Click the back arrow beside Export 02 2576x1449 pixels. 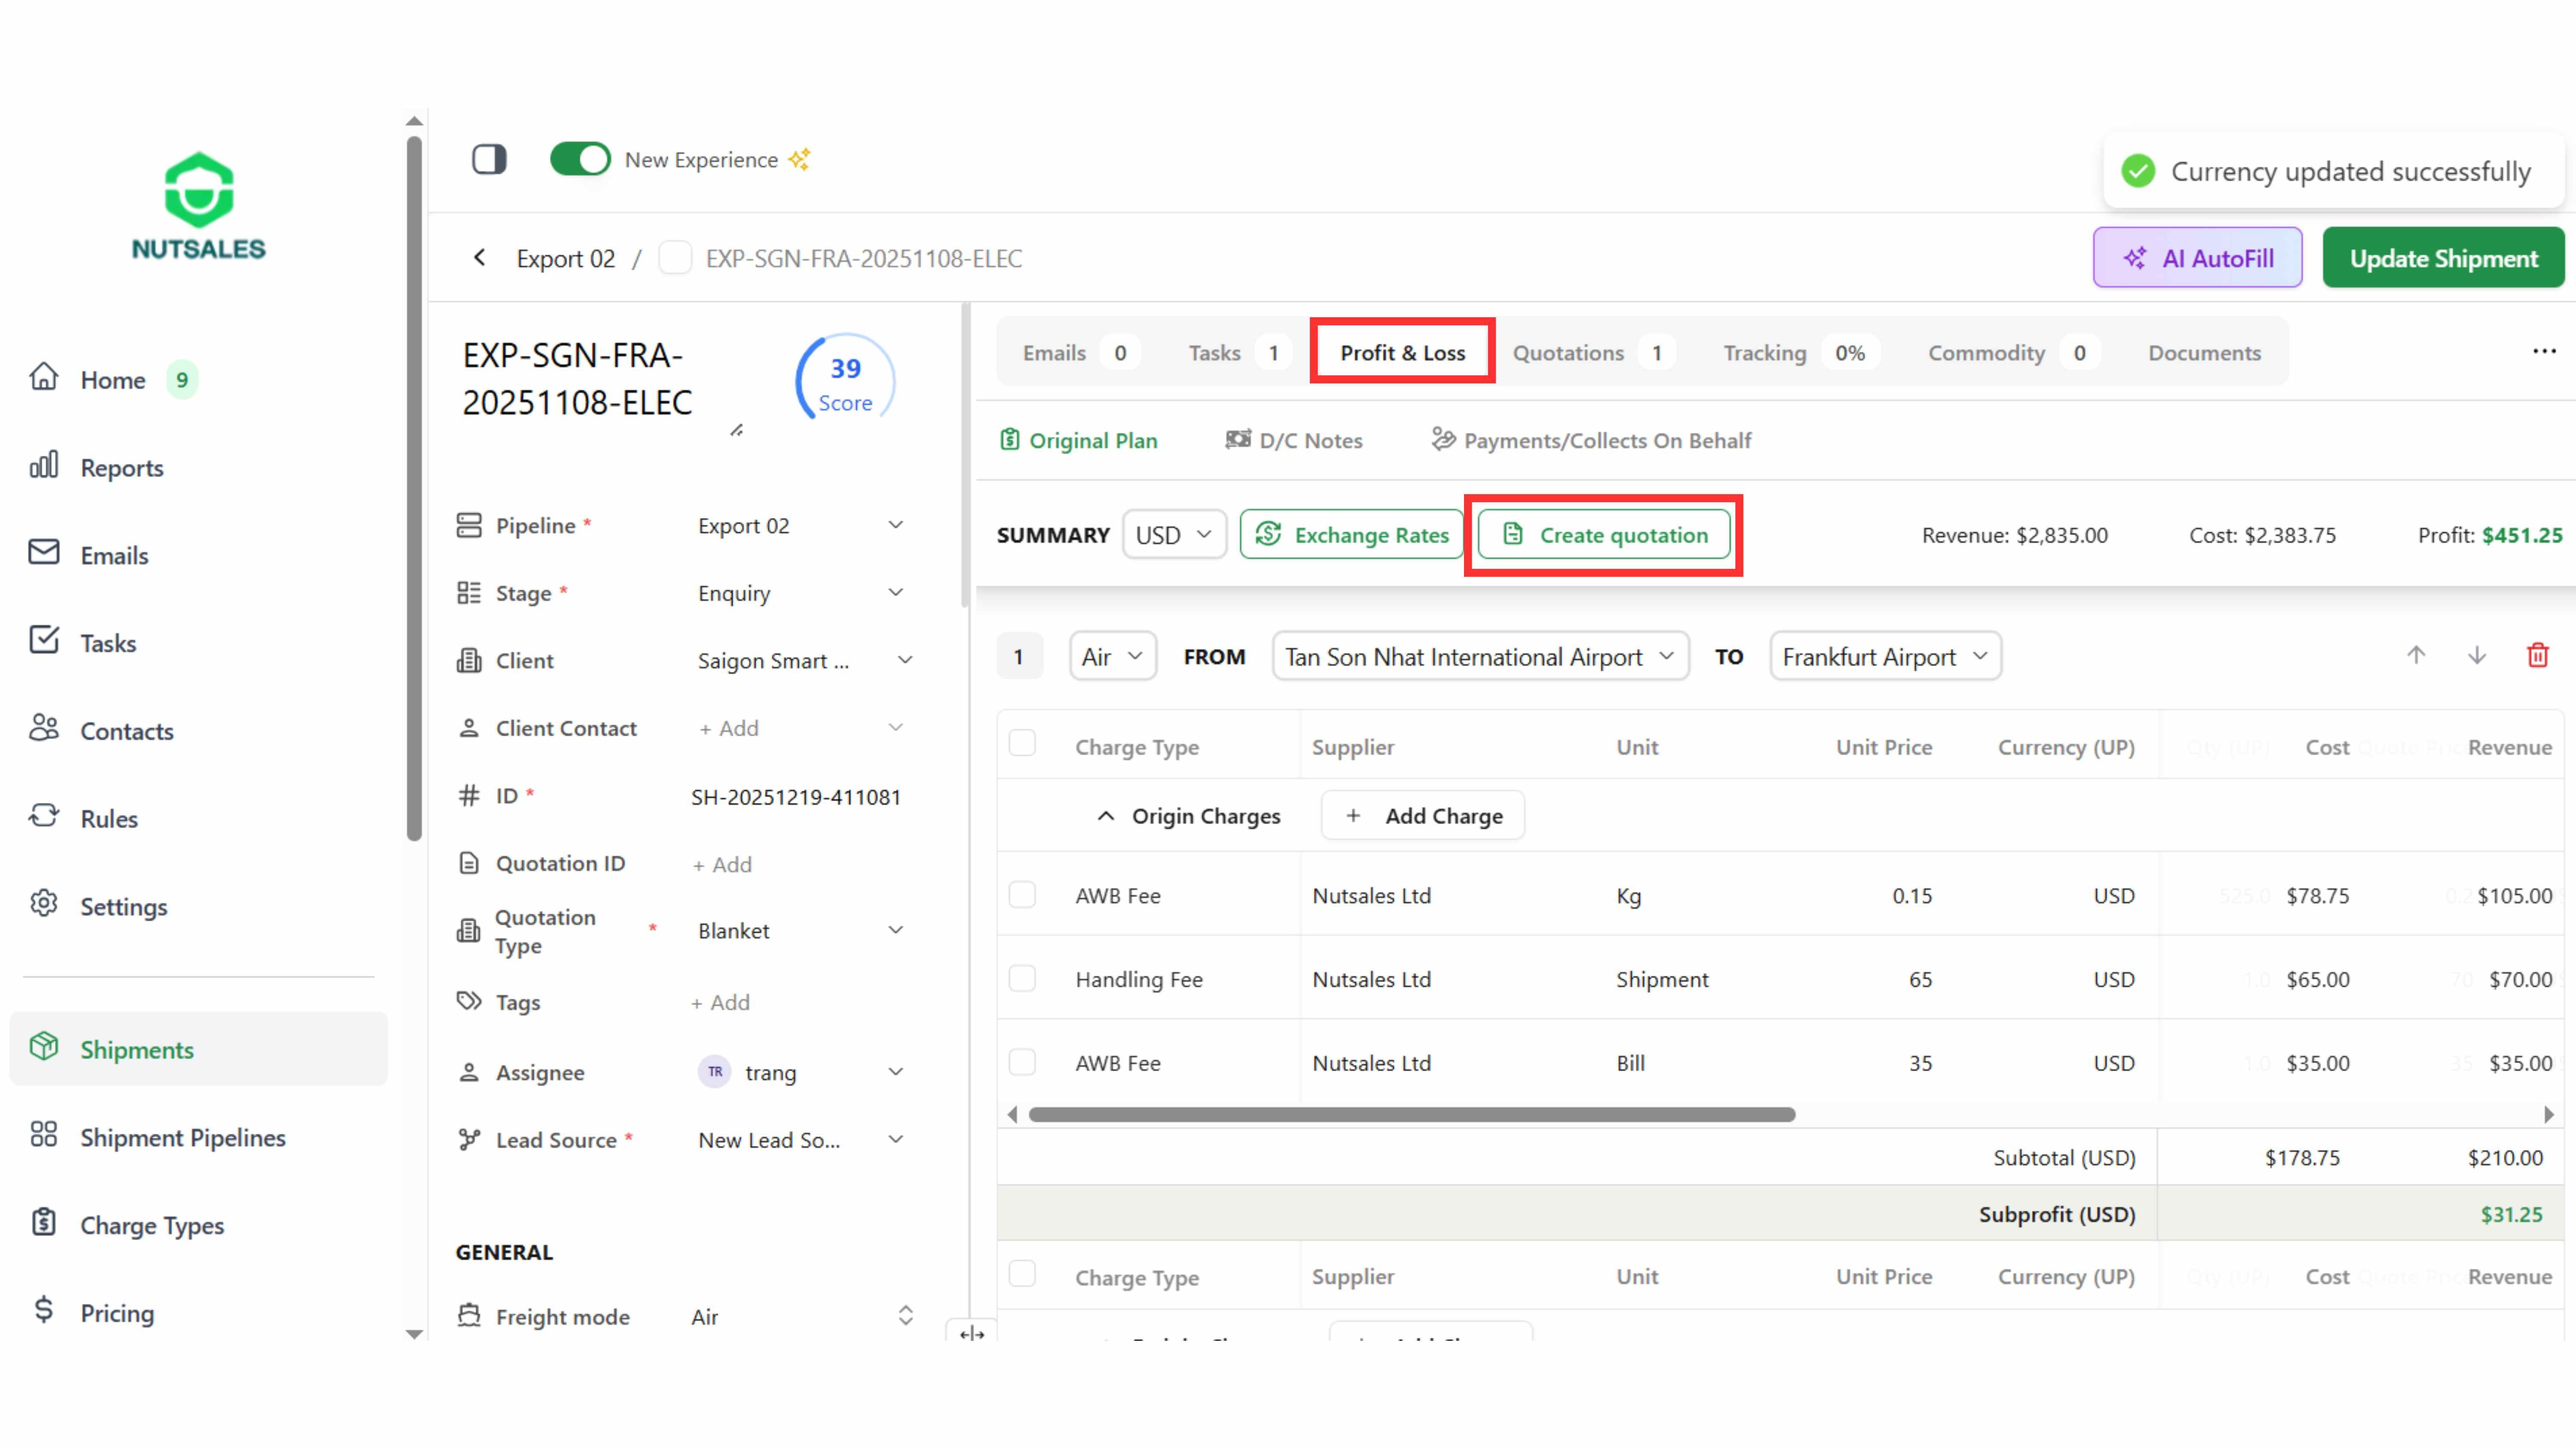(480, 258)
